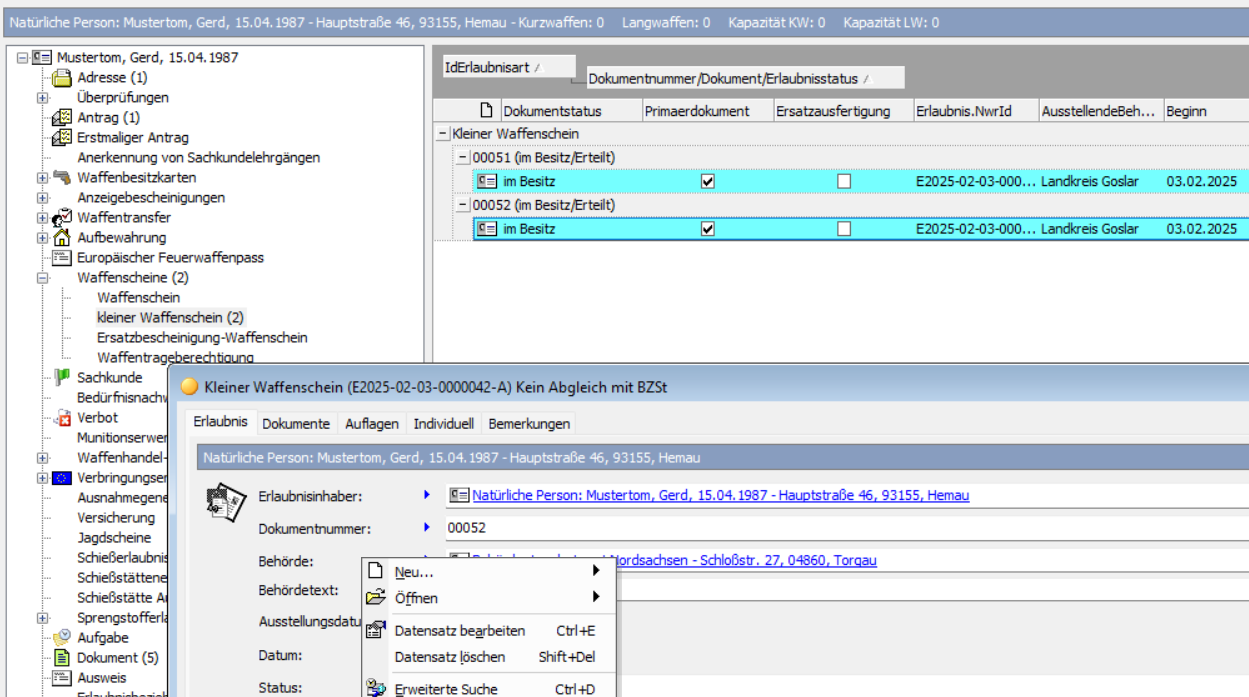Click the Erweiterte Suche menu icon
This screenshot has width=1249, height=697.
(376, 688)
